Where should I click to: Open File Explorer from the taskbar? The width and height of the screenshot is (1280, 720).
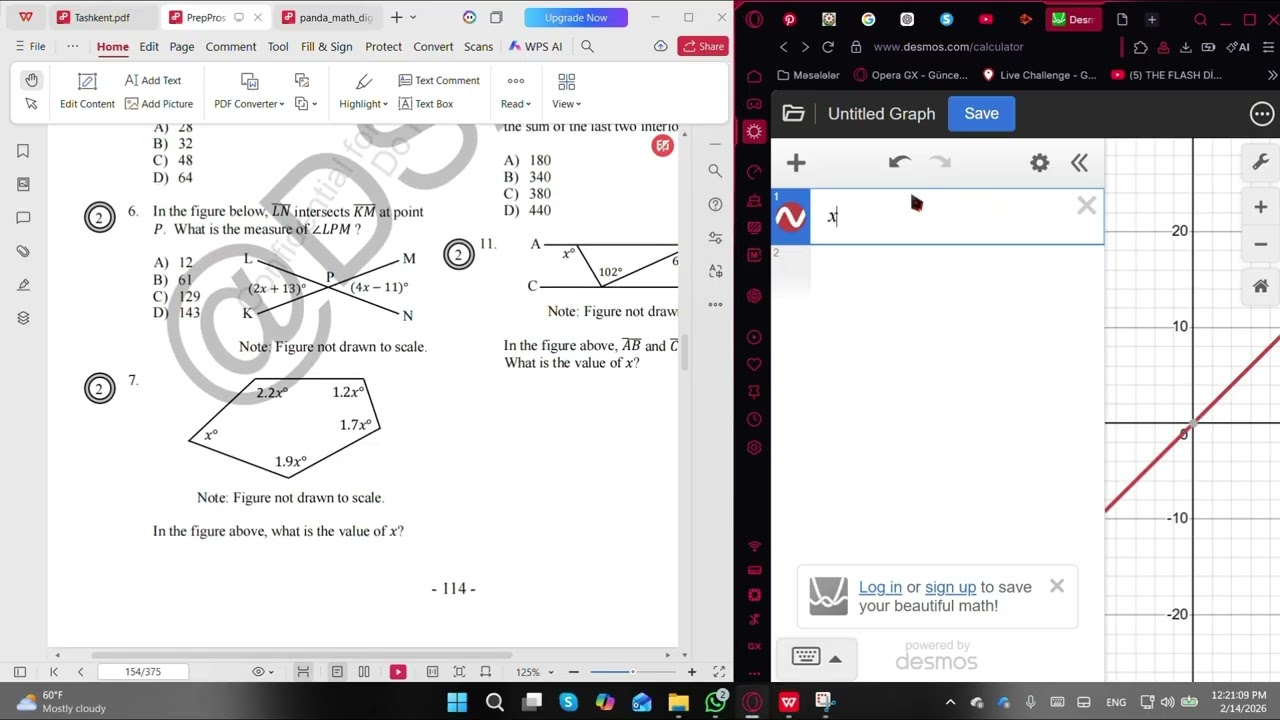point(678,702)
